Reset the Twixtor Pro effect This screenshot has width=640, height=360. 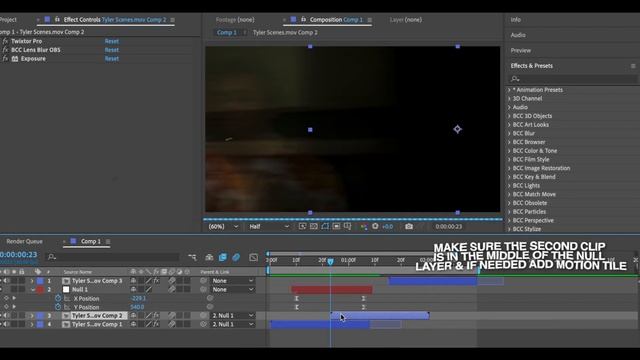[111, 41]
